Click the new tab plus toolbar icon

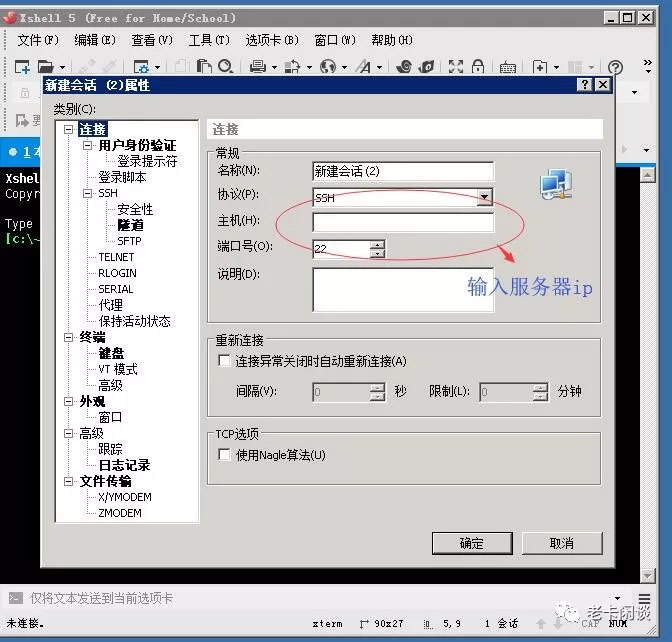[540, 67]
